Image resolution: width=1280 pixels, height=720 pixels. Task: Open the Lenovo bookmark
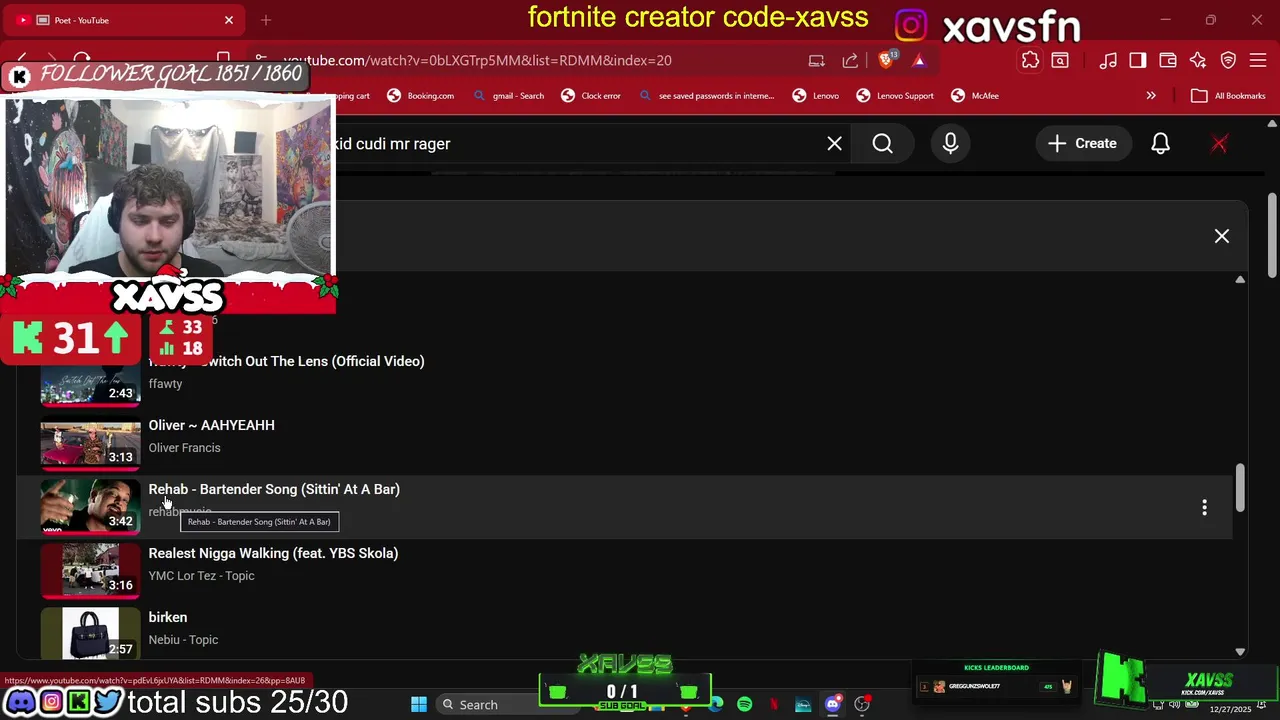[816, 96]
